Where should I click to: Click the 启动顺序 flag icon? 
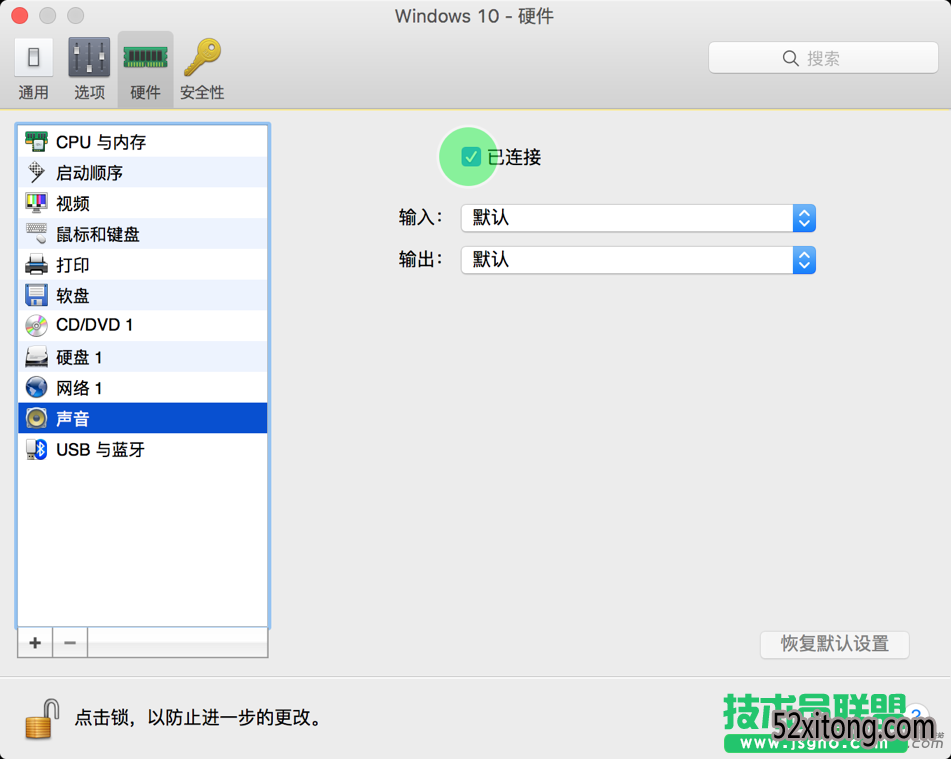pos(36,172)
